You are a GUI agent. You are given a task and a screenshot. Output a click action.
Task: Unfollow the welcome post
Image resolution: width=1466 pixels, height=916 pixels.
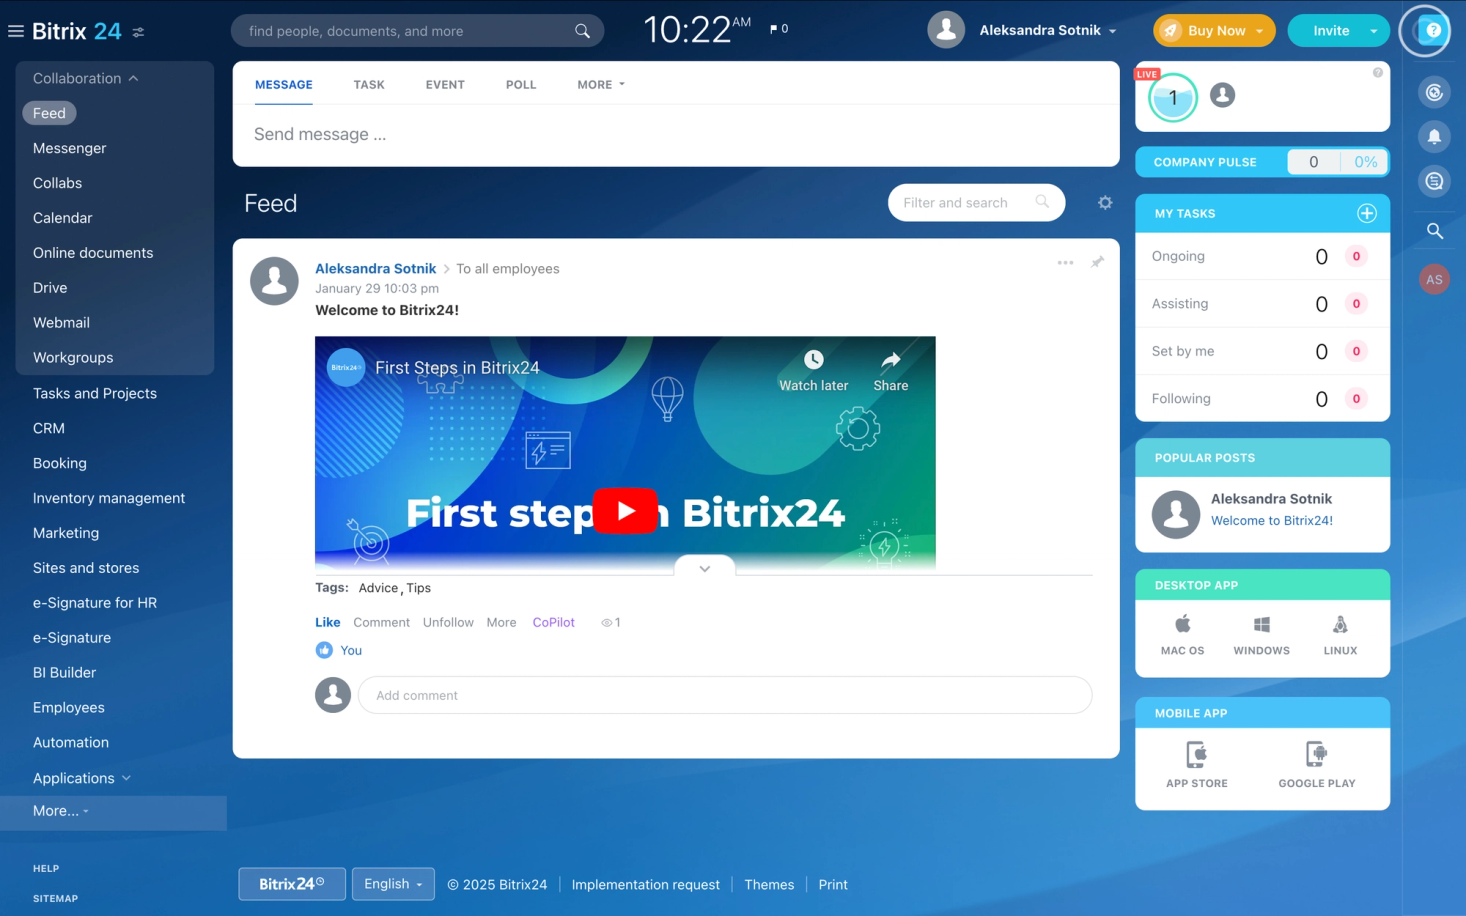click(x=448, y=622)
